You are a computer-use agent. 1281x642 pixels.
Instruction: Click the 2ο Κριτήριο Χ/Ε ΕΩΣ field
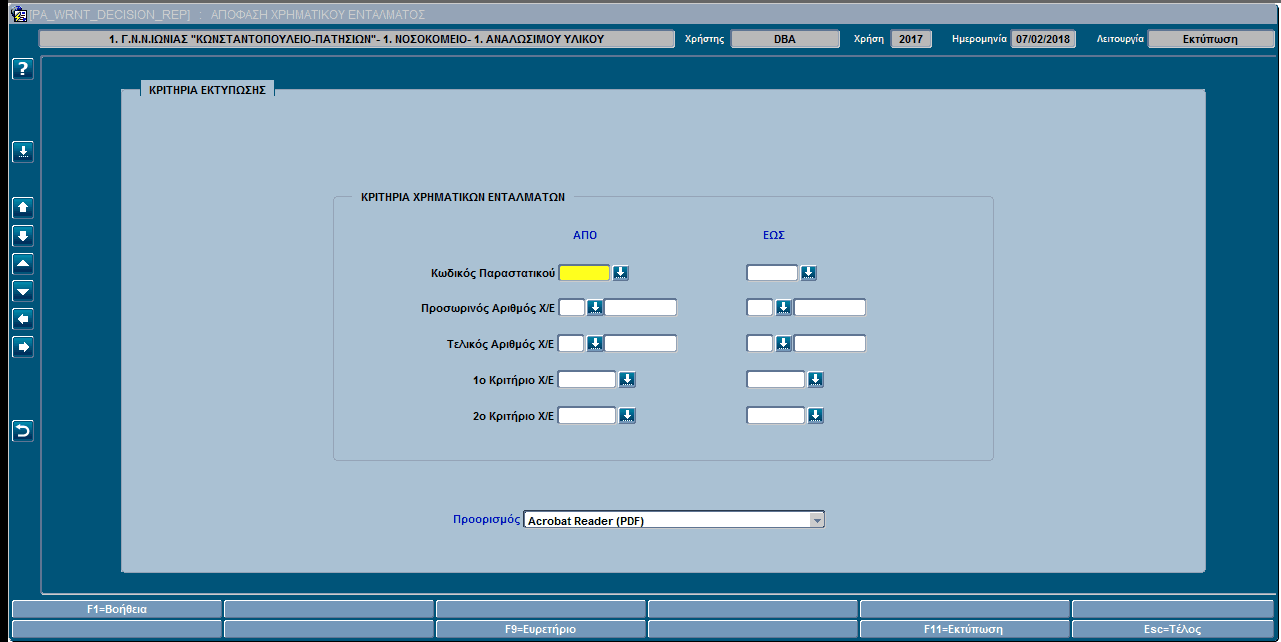coord(775,415)
